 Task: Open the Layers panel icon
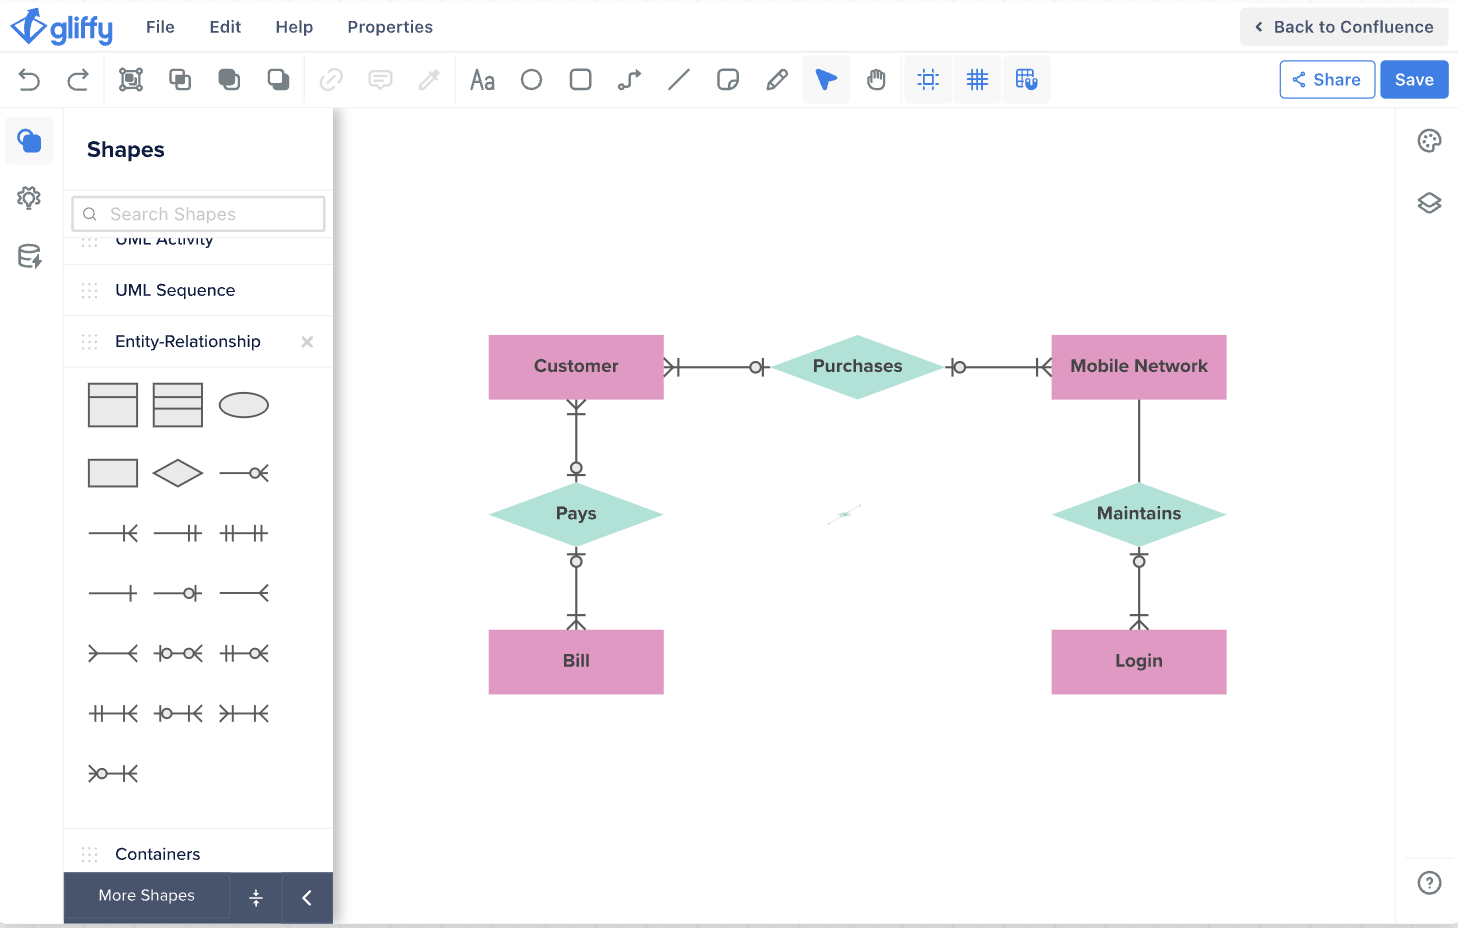coord(1429,203)
